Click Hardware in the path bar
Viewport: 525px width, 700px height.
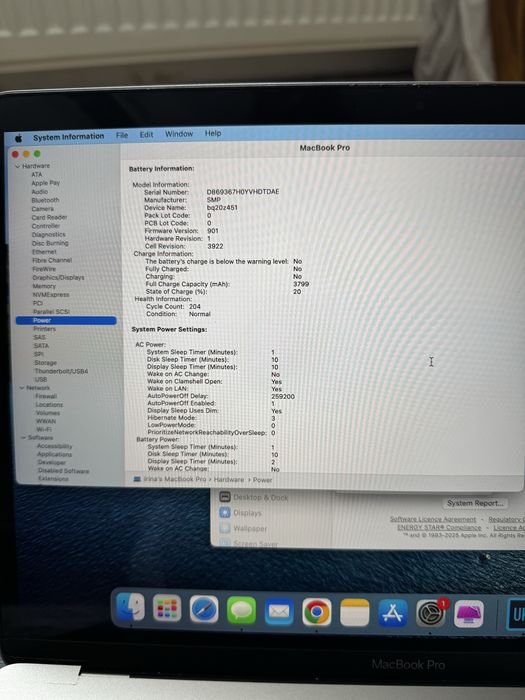[229, 479]
